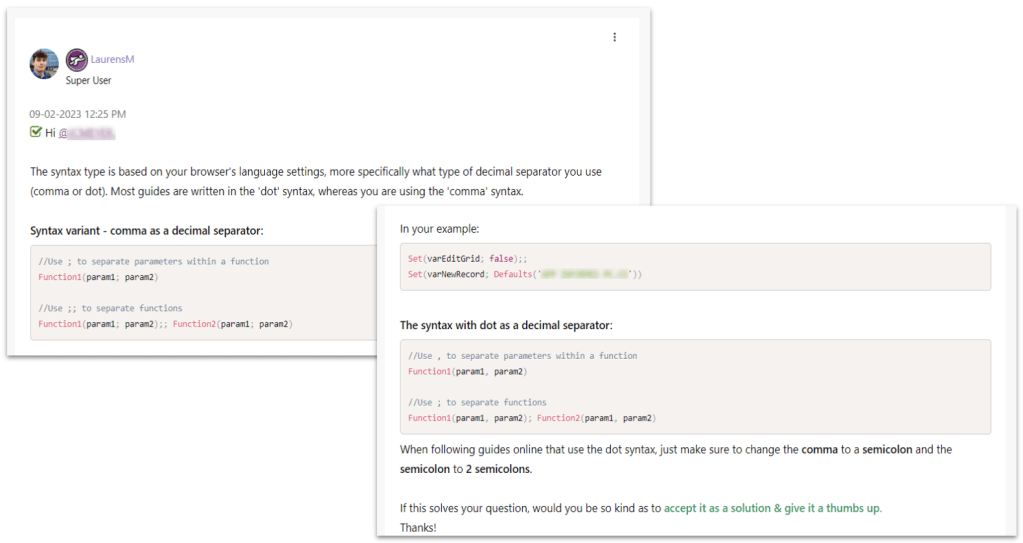The image size is (1023, 543).
Task: Open LaurensM's profile via the username link
Action: point(112,60)
